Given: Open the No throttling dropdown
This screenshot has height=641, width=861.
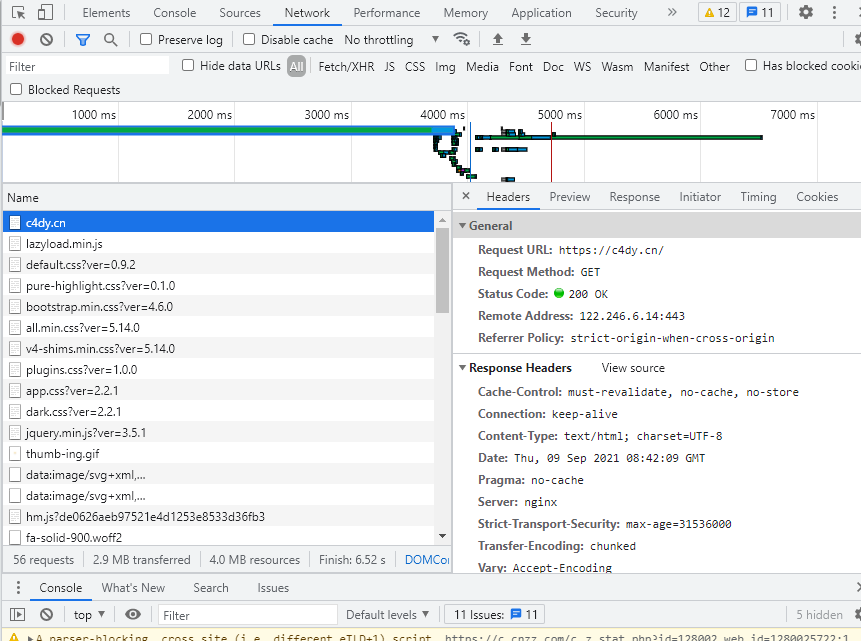Looking at the screenshot, I should tap(391, 39).
